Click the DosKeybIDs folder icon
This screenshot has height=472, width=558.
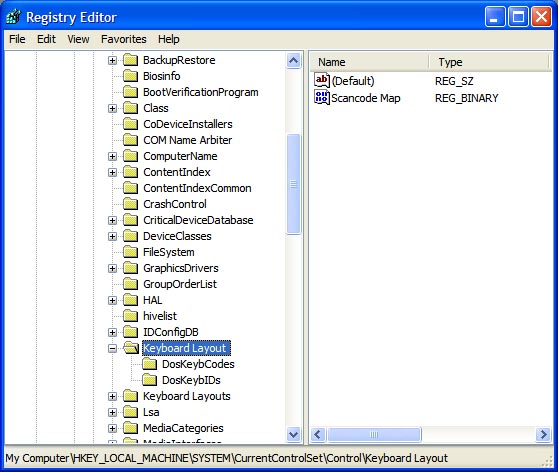149,380
